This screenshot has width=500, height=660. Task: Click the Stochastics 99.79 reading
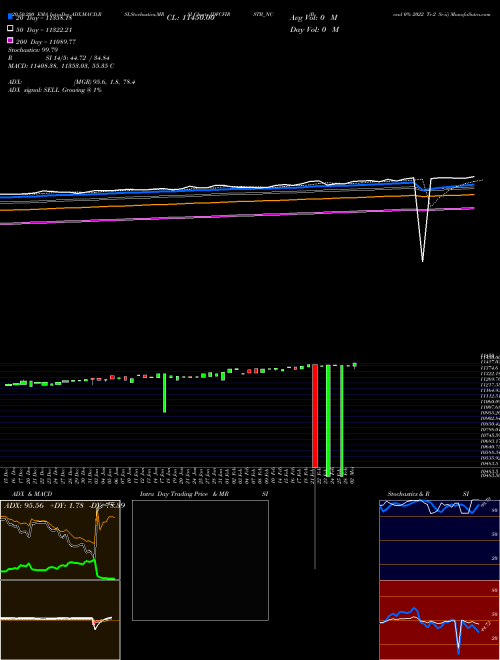[33, 50]
